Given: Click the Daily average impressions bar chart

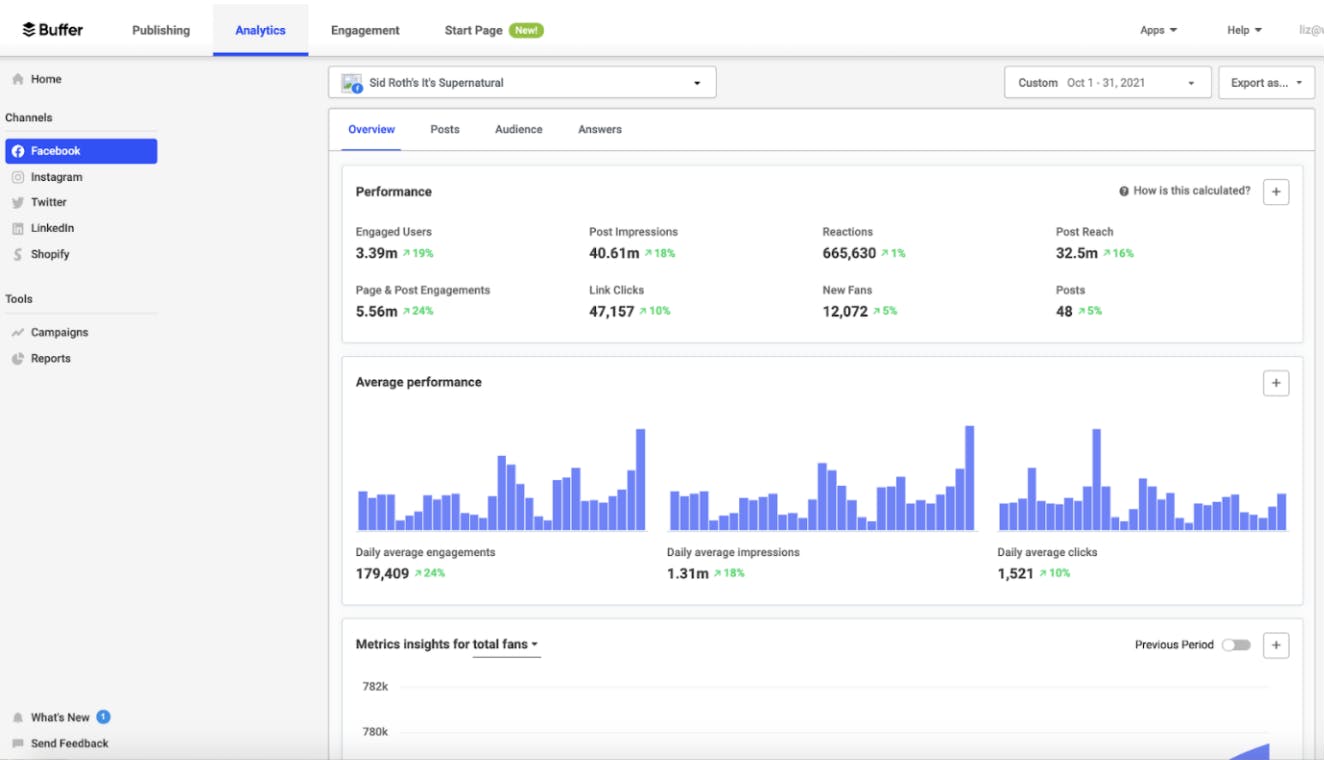Looking at the screenshot, I should click(x=822, y=478).
